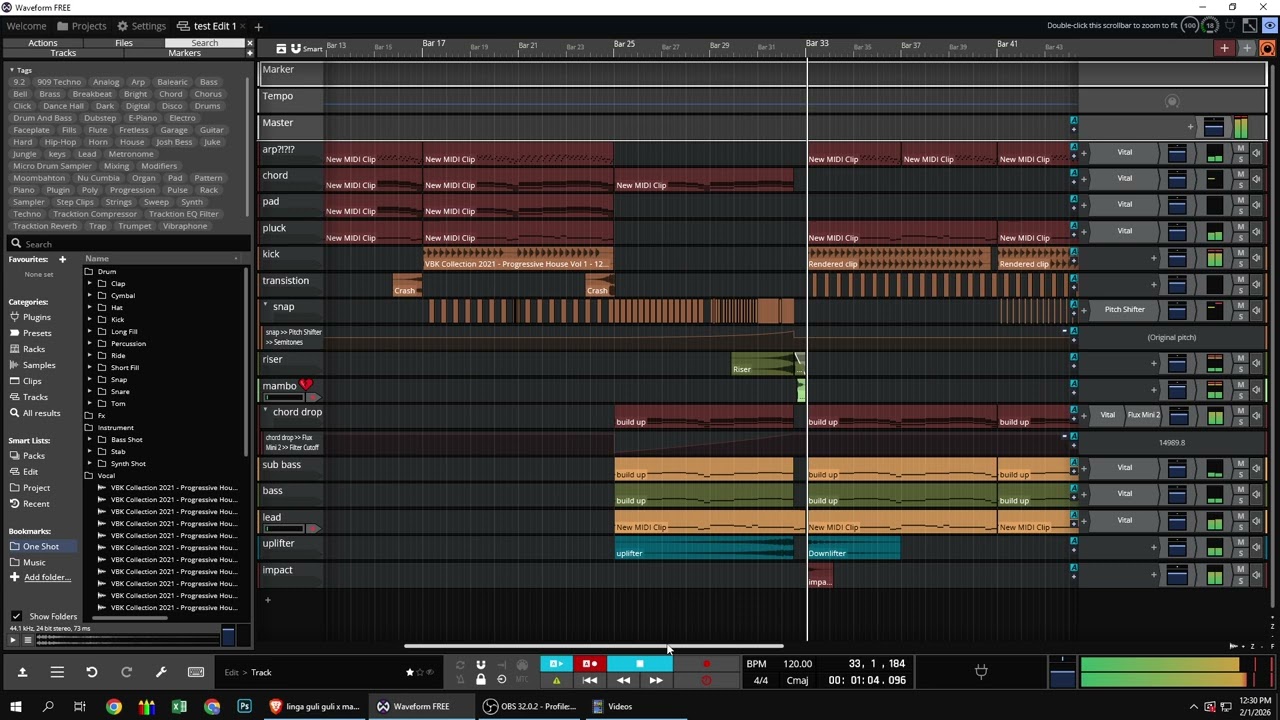Mute the arp track with M button
Screen dimensions: 1280x720
click(x=1241, y=149)
